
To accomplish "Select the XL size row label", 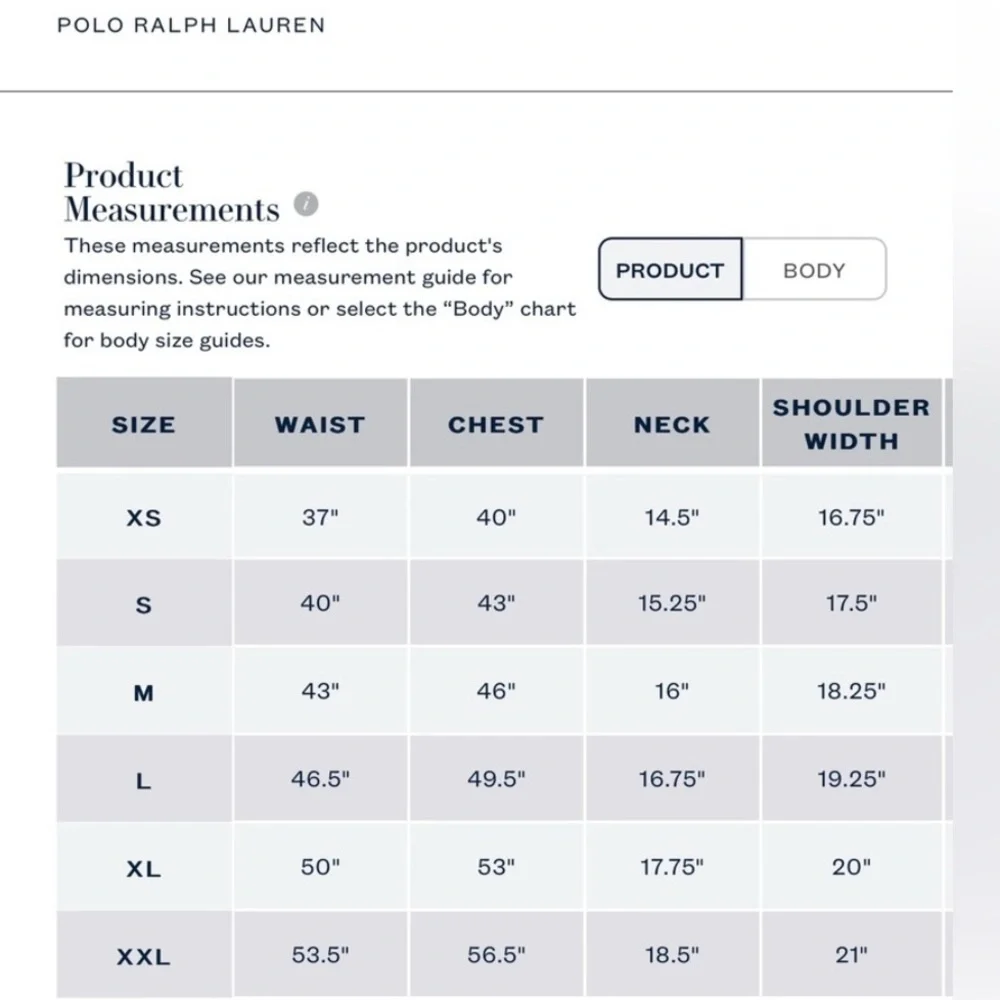I will coord(144,868).
